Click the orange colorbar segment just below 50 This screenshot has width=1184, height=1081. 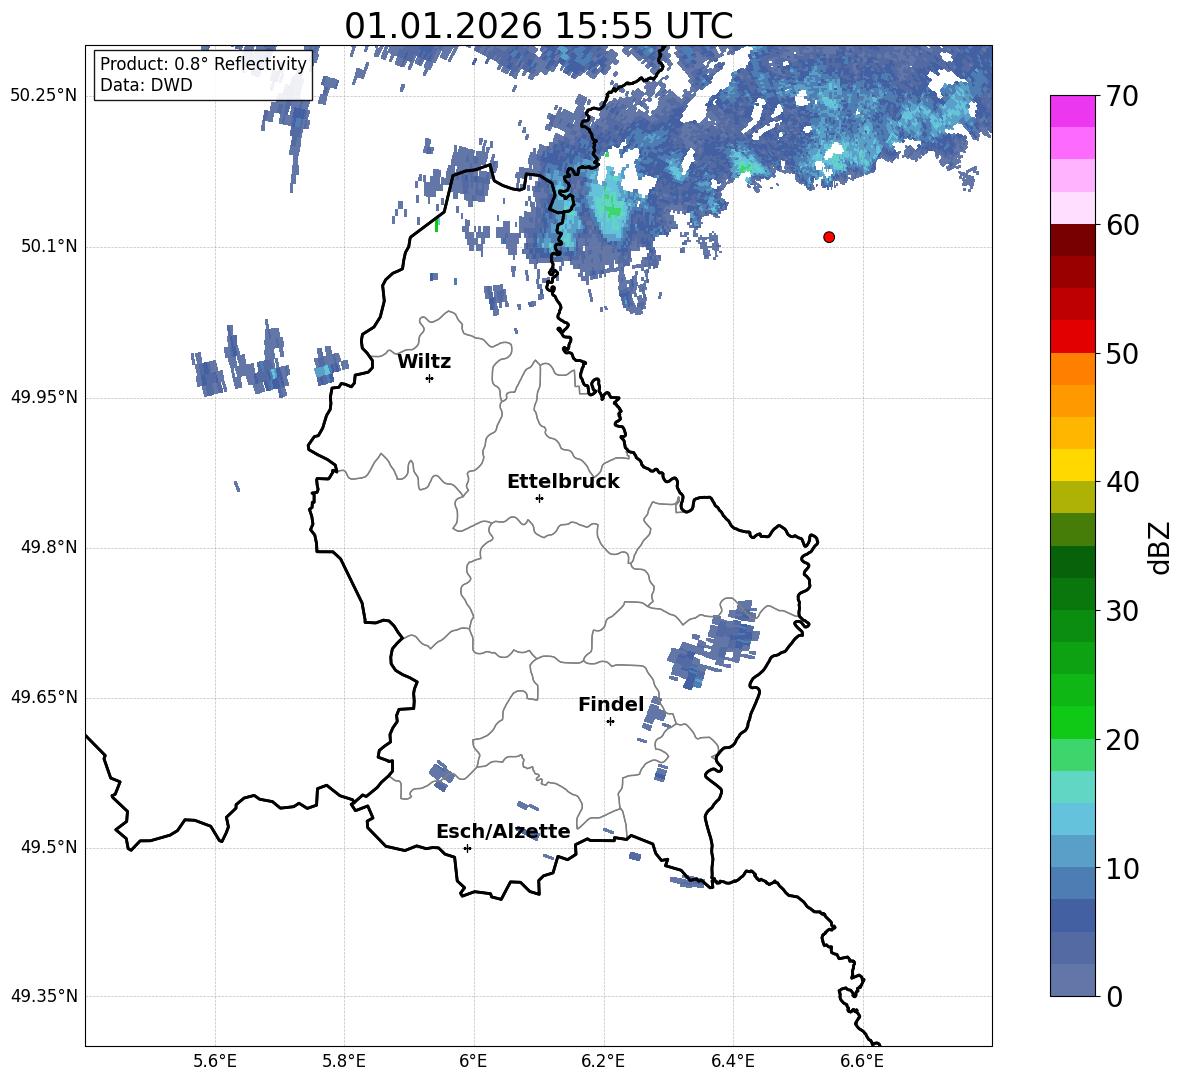coord(1072,369)
